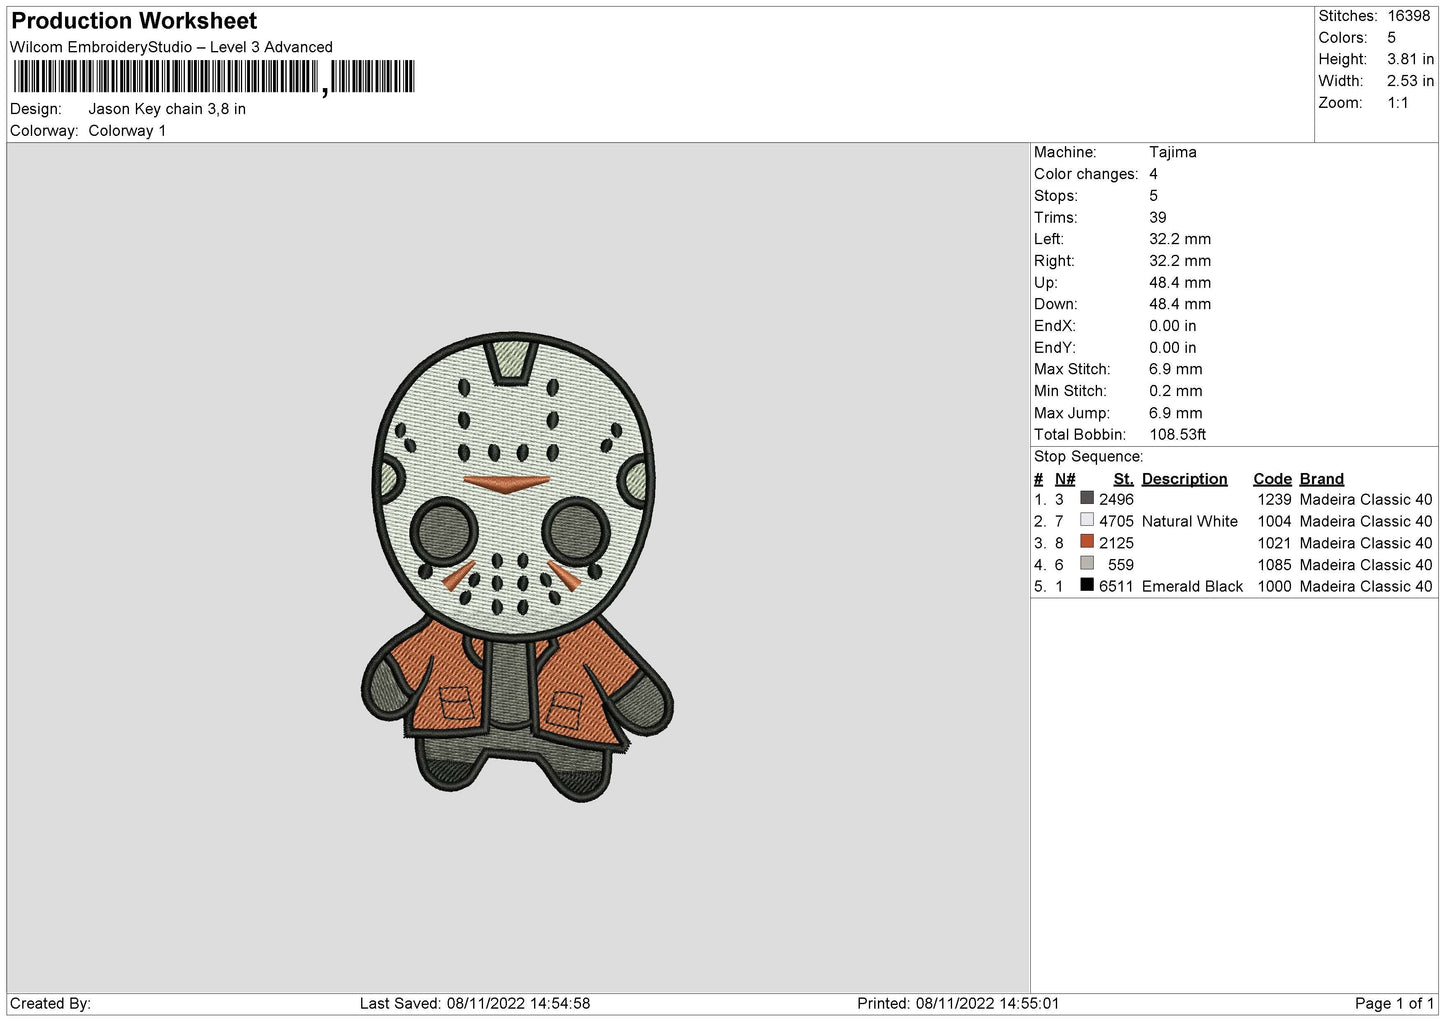Click the Right value 32.2 mm

pyautogui.click(x=1180, y=261)
